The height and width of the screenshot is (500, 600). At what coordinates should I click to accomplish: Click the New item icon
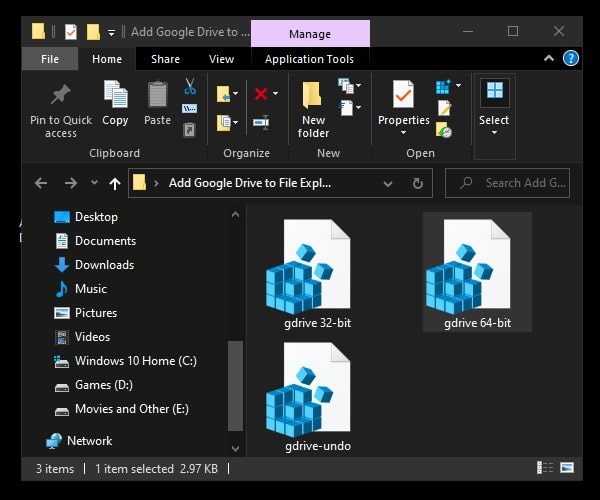(346, 86)
